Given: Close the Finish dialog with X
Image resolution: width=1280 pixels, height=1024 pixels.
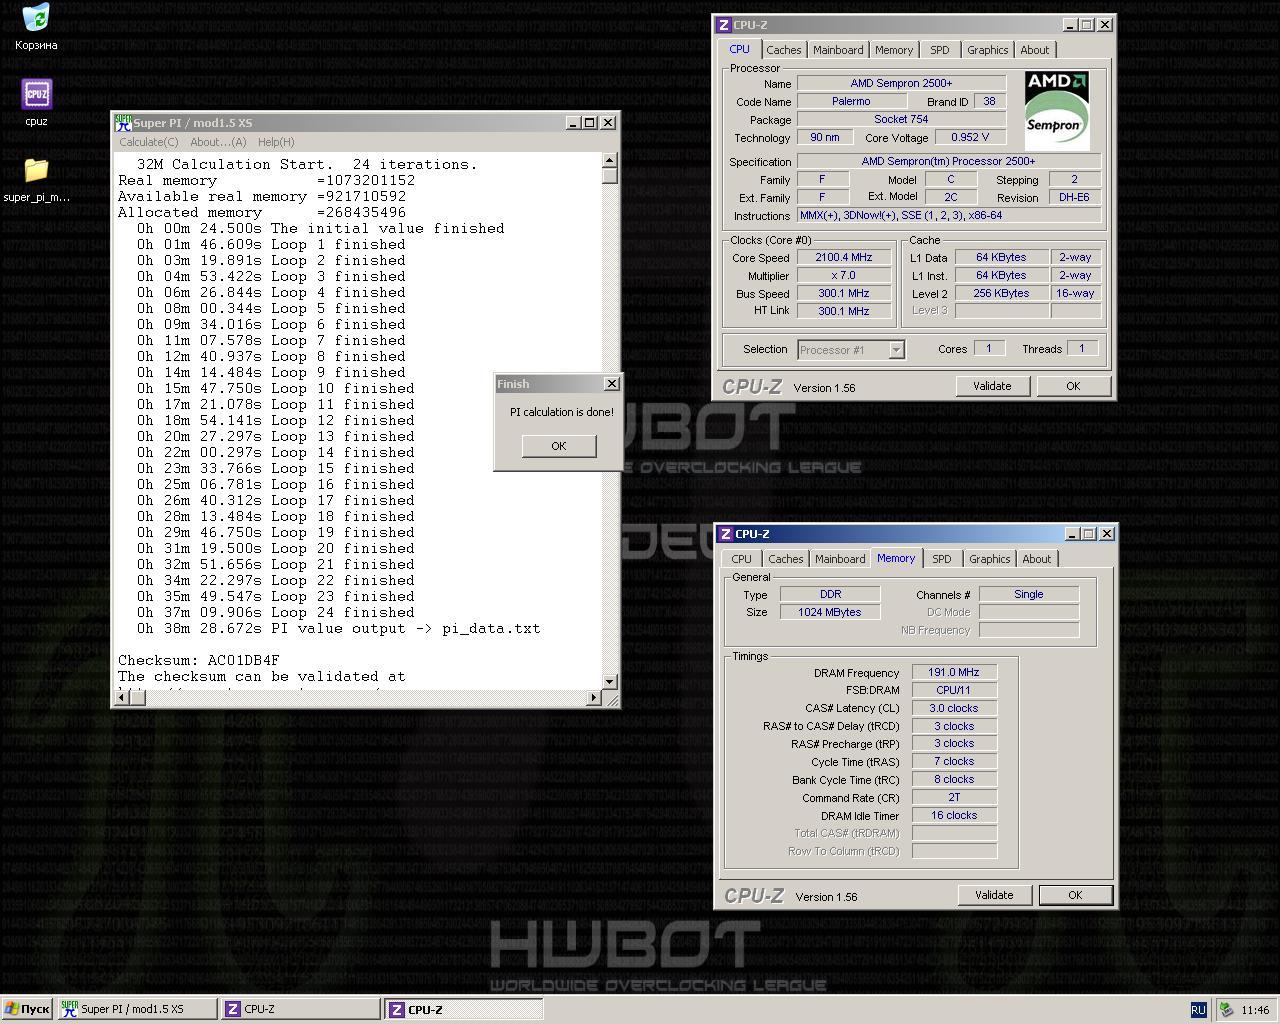Looking at the screenshot, I should (x=612, y=384).
